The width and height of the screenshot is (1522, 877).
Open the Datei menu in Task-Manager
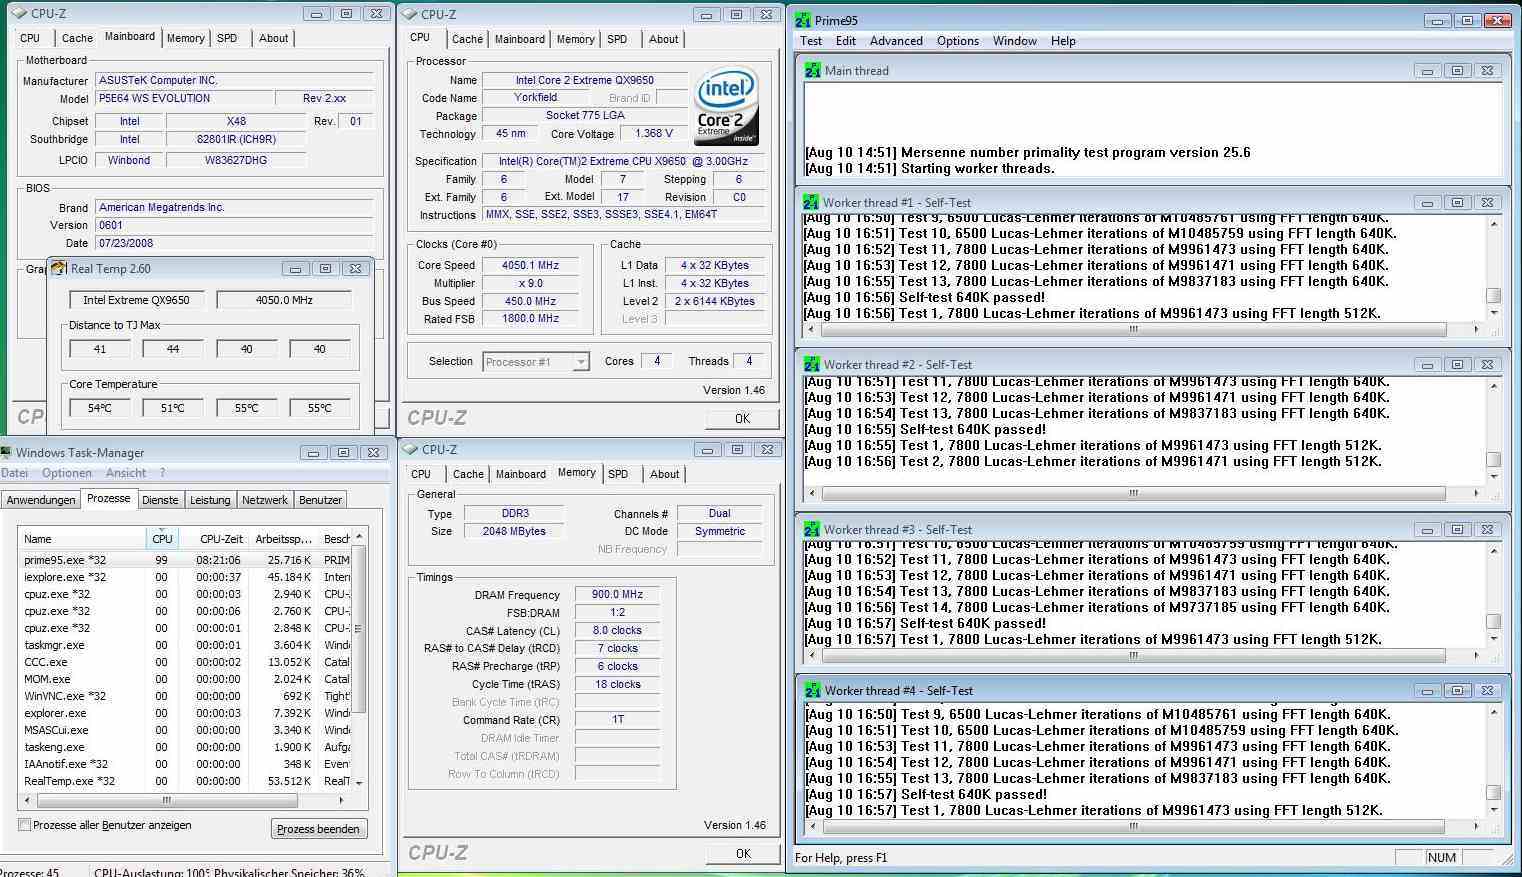(15, 473)
